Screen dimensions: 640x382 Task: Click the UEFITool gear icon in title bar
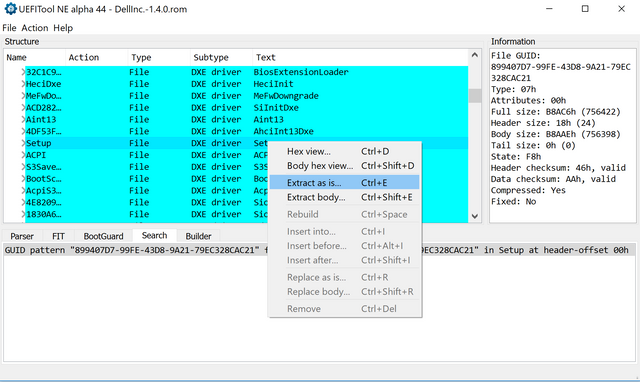[x=11, y=9]
